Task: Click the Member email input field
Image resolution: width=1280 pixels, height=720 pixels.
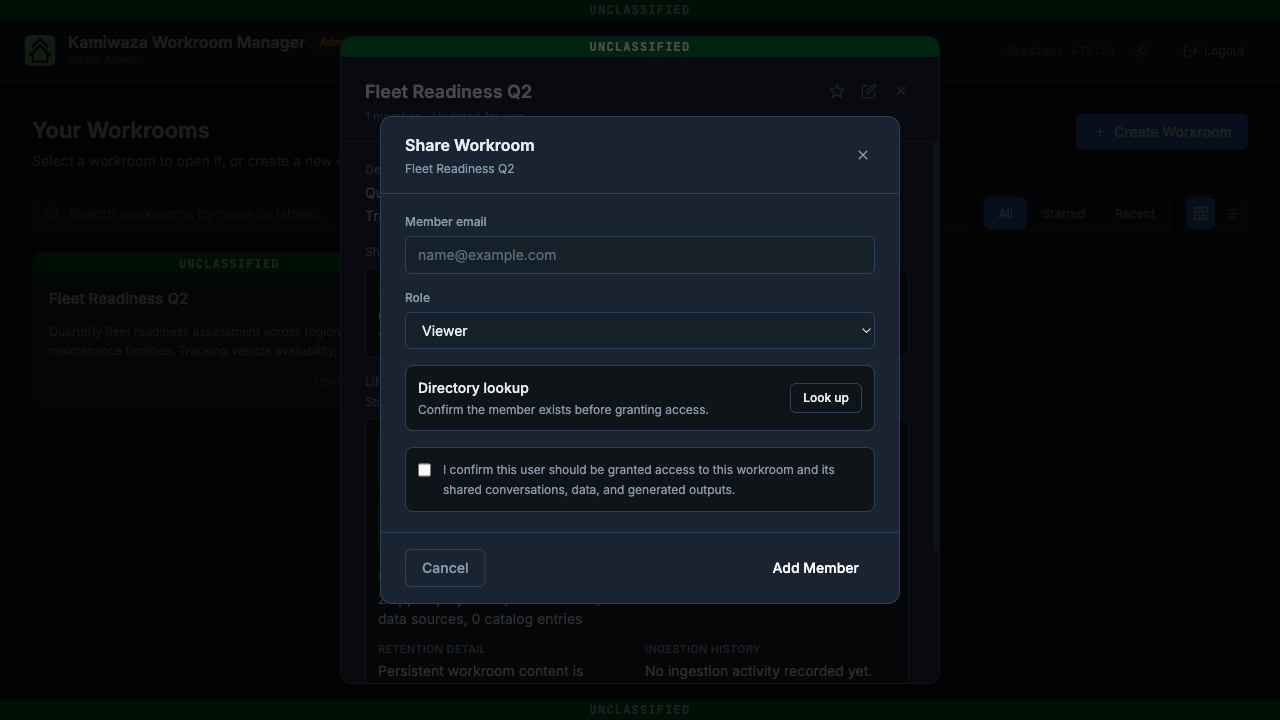Action: click(640, 255)
